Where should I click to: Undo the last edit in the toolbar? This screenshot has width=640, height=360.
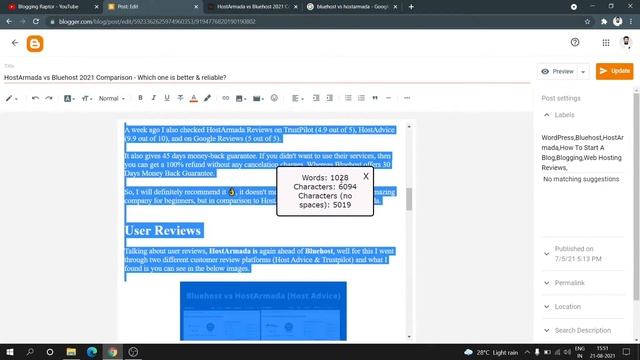[35, 98]
